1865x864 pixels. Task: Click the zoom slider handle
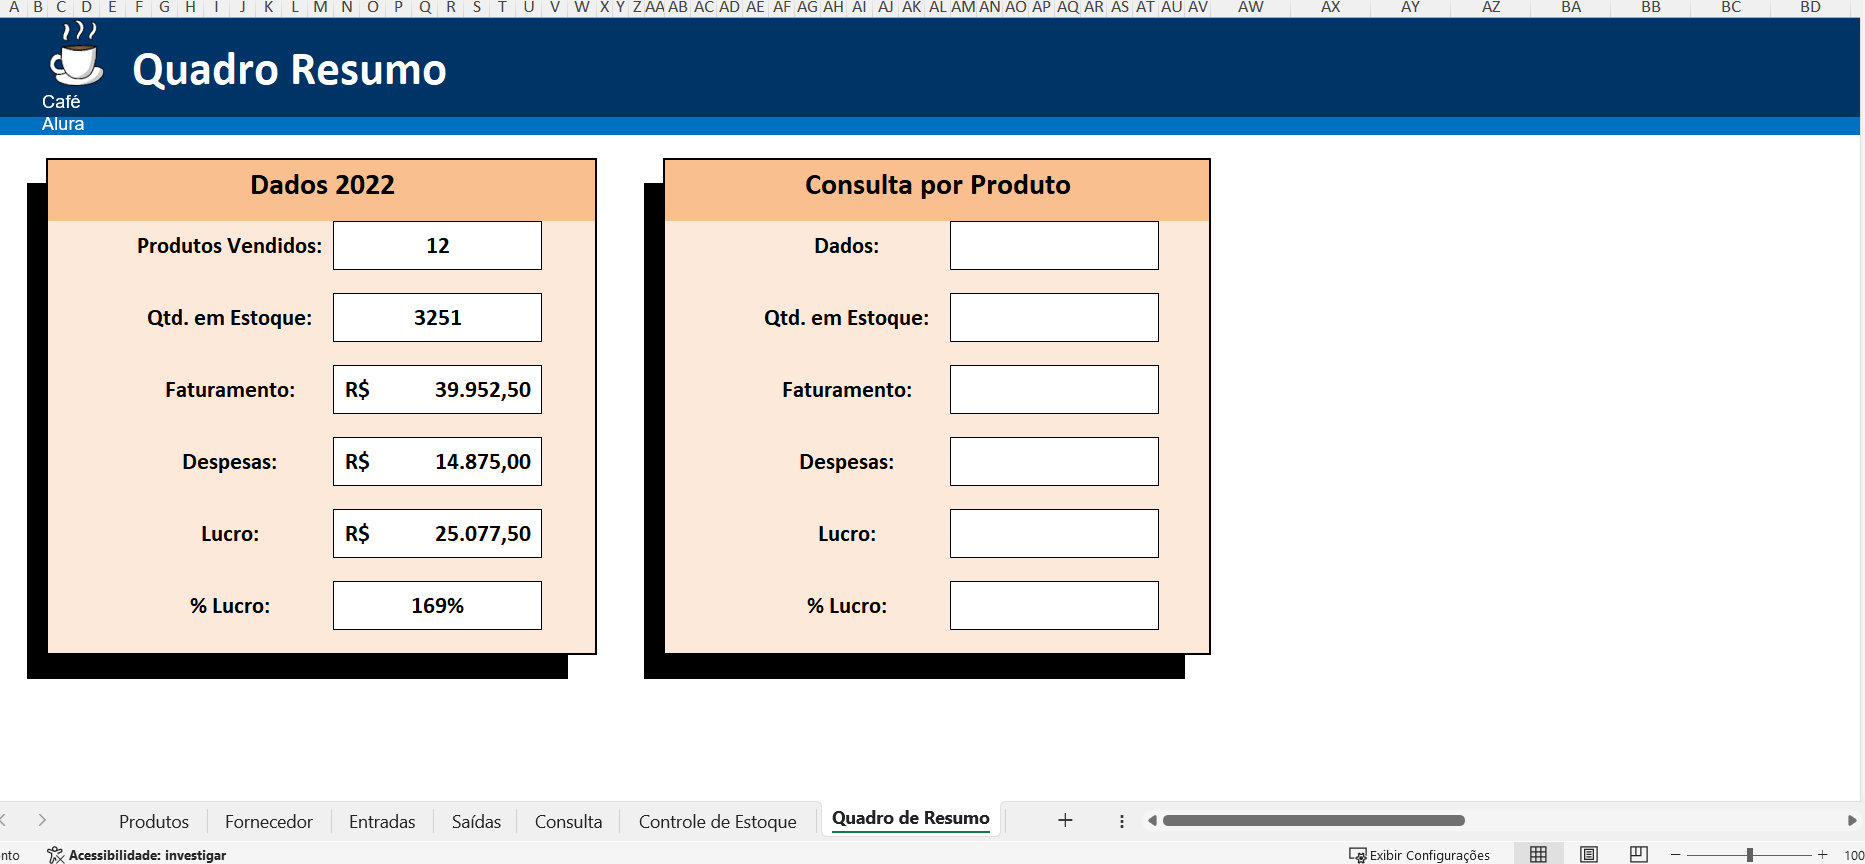pos(1750,855)
